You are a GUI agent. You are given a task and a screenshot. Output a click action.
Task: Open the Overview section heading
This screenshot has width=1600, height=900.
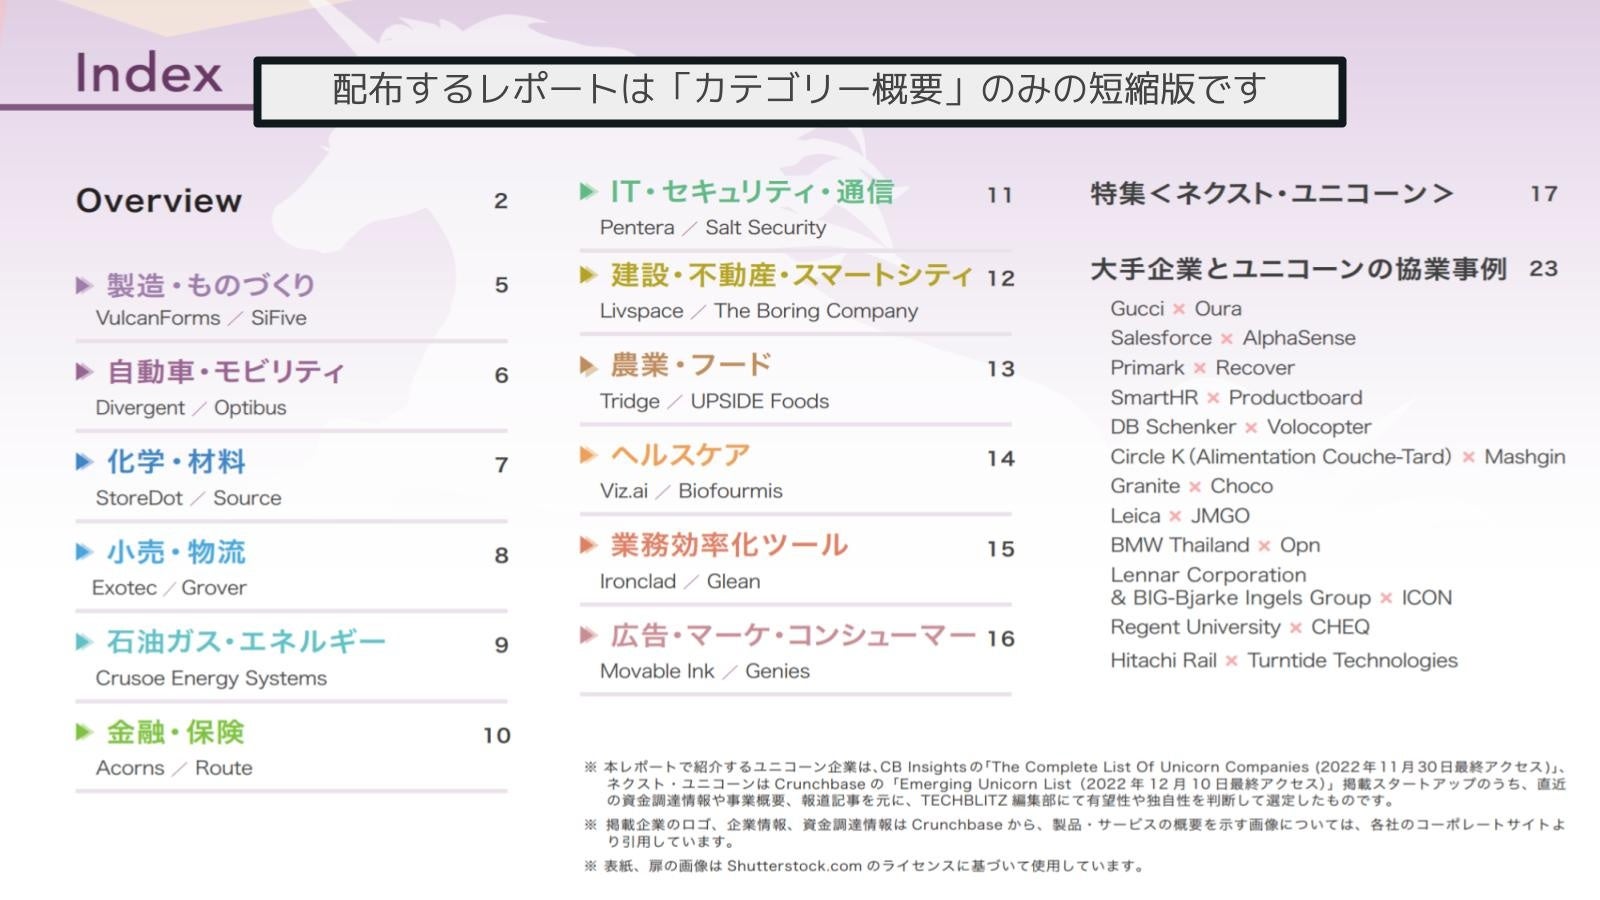[x=159, y=201]
